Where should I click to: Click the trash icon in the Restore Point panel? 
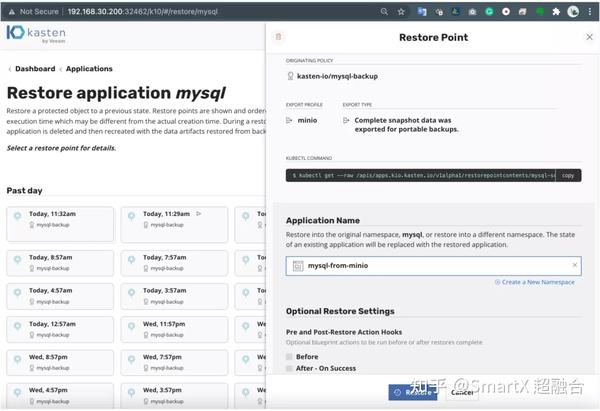(x=279, y=37)
